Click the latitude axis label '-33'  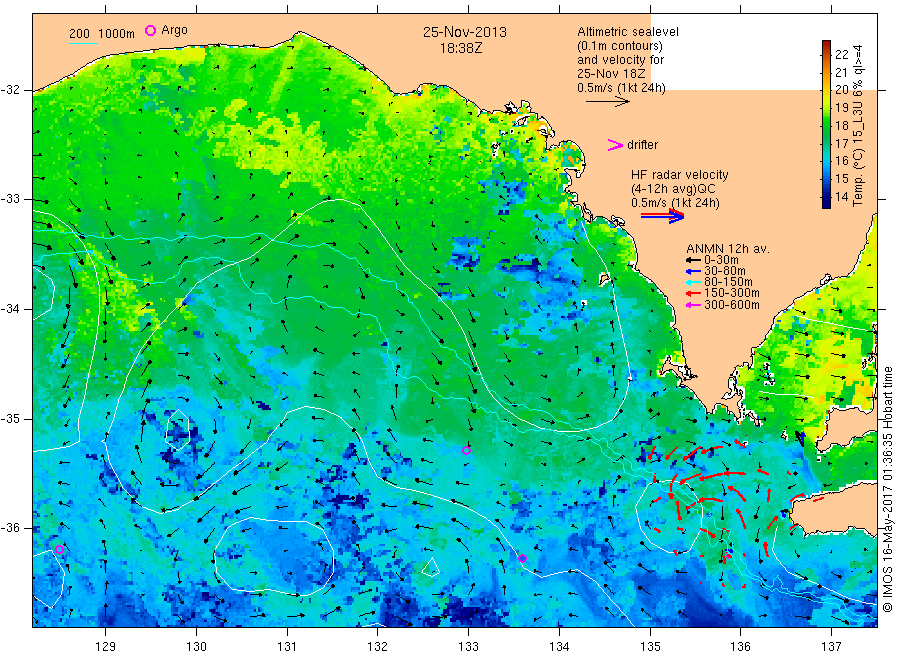pos(10,199)
